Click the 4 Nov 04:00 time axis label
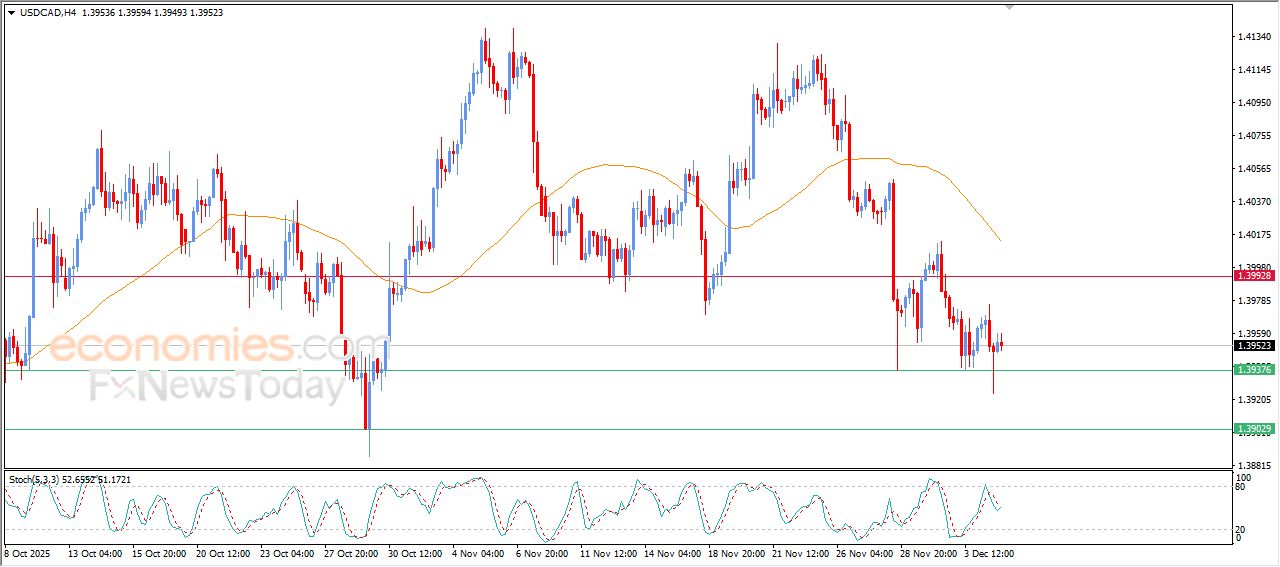 point(476,552)
